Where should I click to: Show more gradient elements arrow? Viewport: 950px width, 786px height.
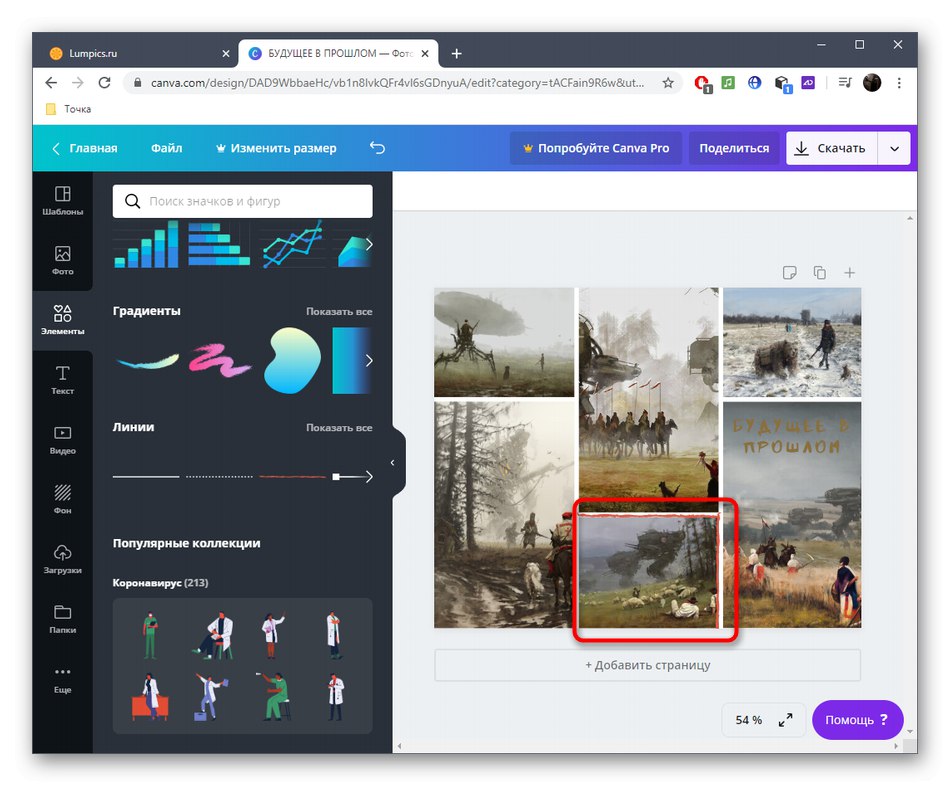[x=368, y=361]
